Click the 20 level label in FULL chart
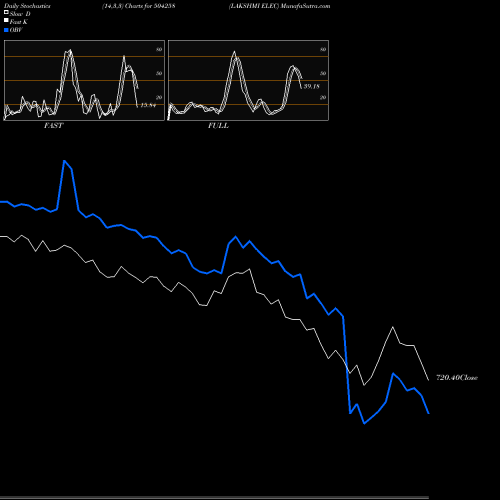 323,97
